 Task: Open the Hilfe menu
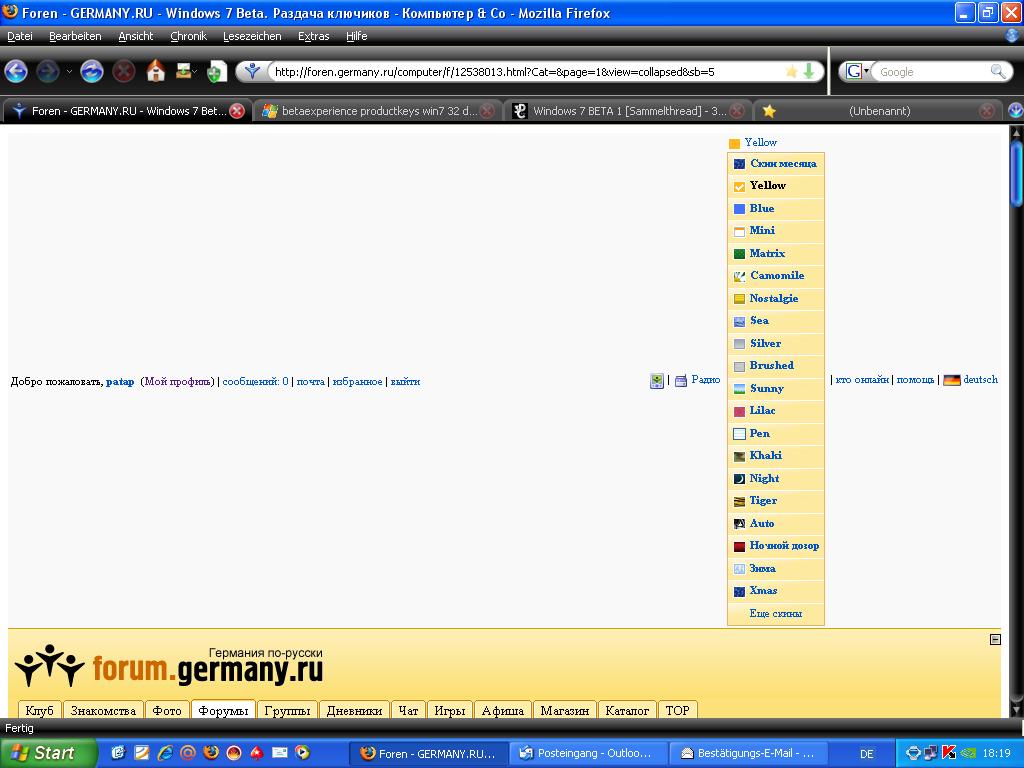(357, 36)
